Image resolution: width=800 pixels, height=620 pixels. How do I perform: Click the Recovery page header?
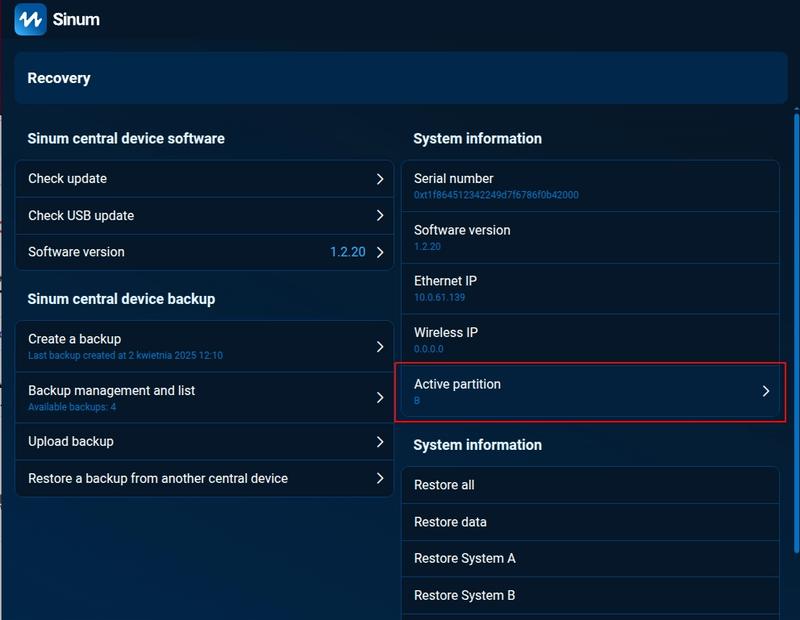point(401,78)
